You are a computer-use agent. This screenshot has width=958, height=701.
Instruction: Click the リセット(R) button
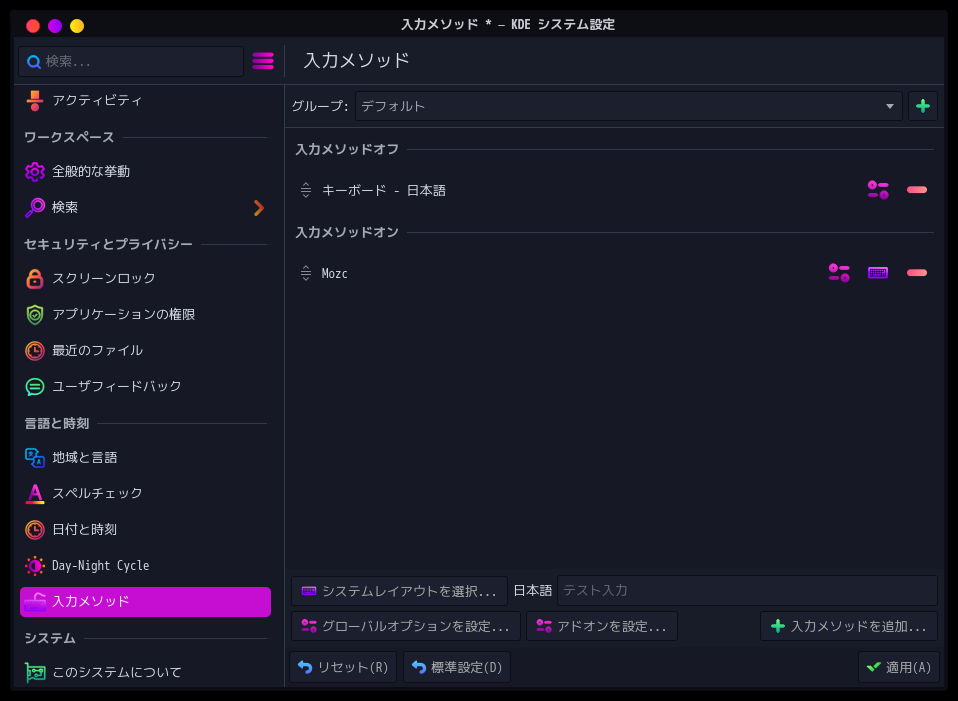(343, 667)
